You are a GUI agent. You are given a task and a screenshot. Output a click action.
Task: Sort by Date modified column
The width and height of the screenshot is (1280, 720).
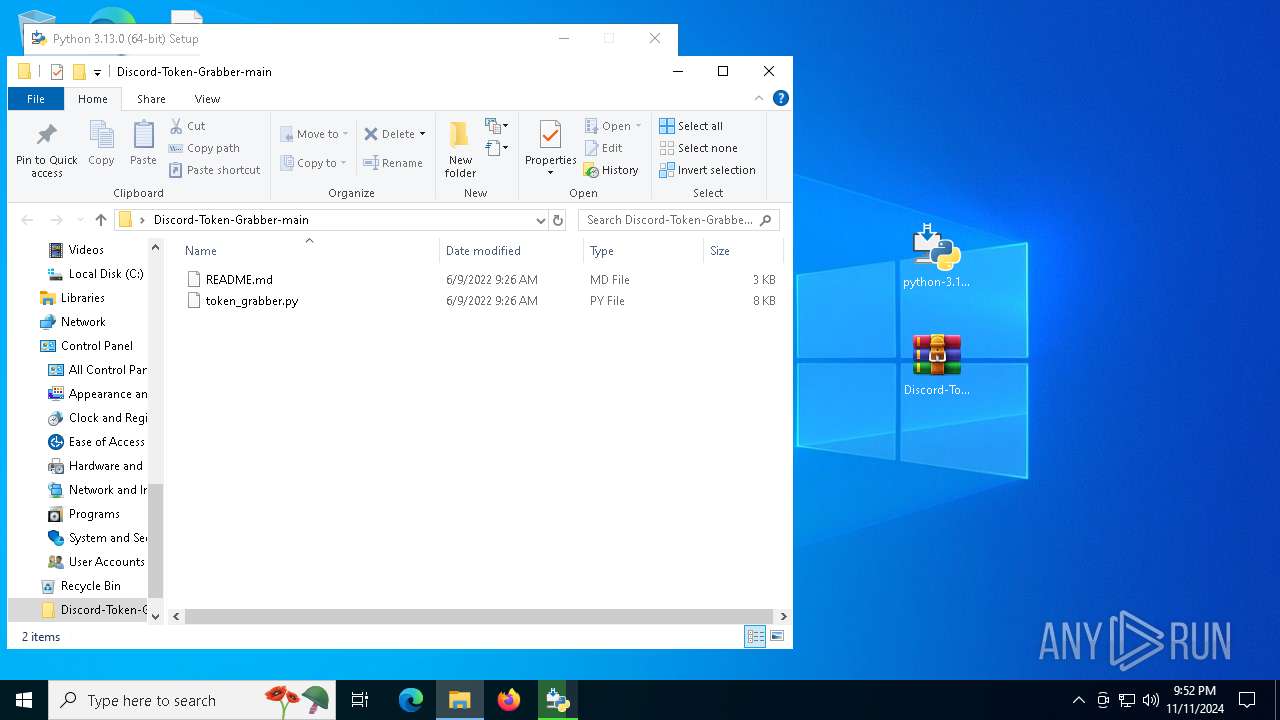[x=511, y=251]
